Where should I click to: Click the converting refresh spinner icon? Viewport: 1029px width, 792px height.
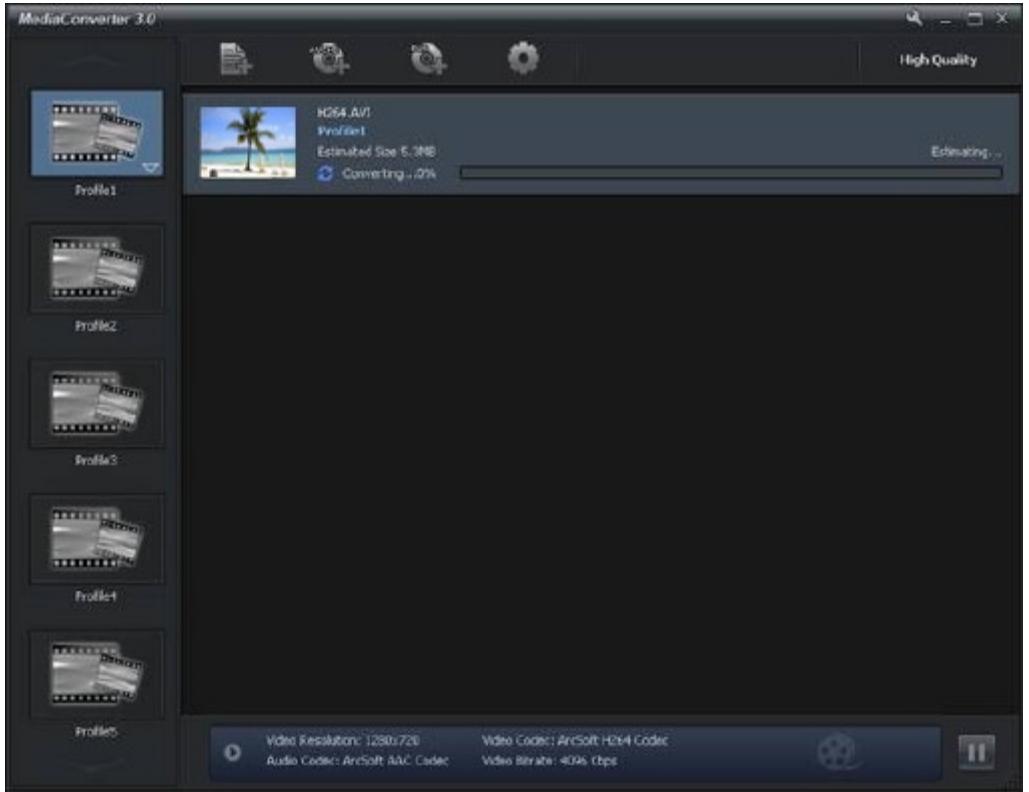coord(325,174)
